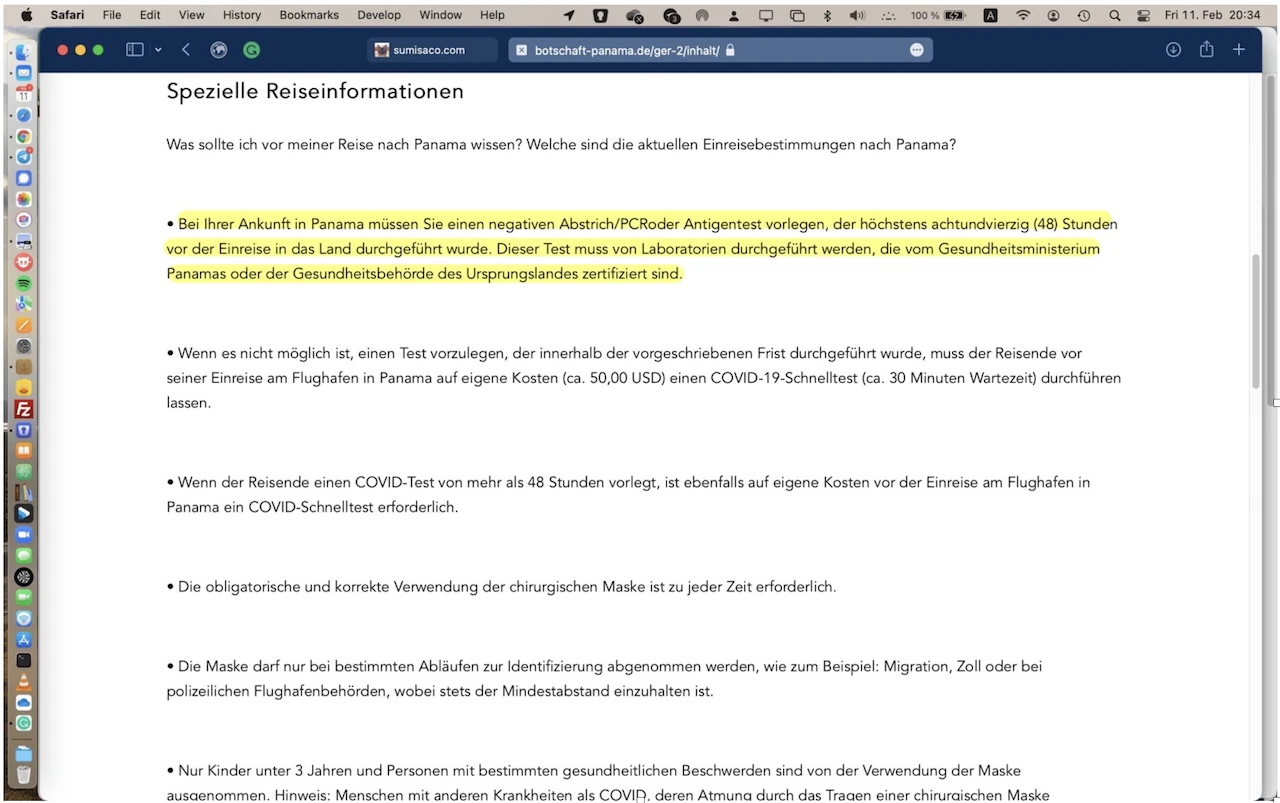The height and width of the screenshot is (803, 1280).
Task: Click the Grammarly extension icon in toolbar
Action: click(x=252, y=50)
